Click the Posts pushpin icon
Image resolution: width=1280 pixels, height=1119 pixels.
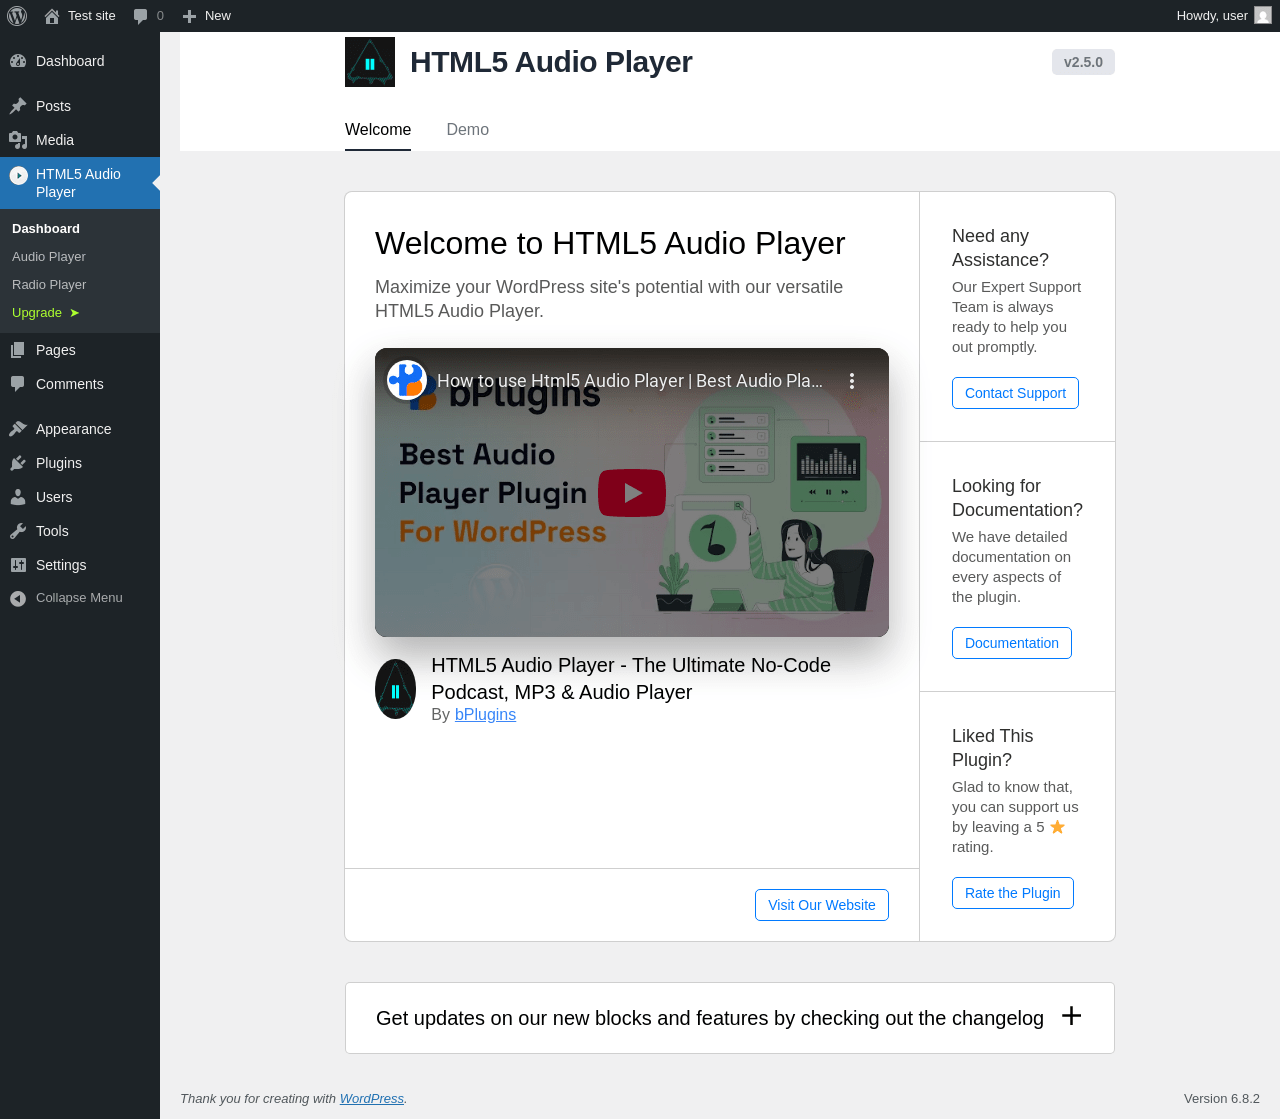18,106
